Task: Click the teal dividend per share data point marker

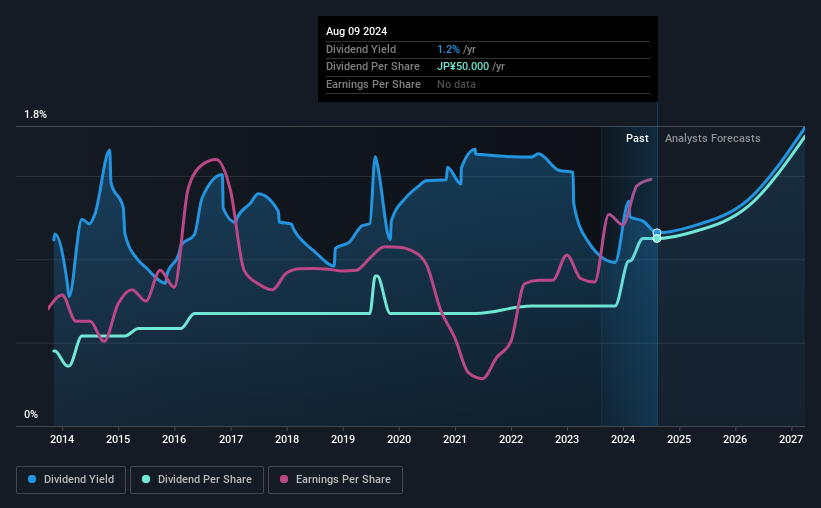Action: (x=657, y=239)
